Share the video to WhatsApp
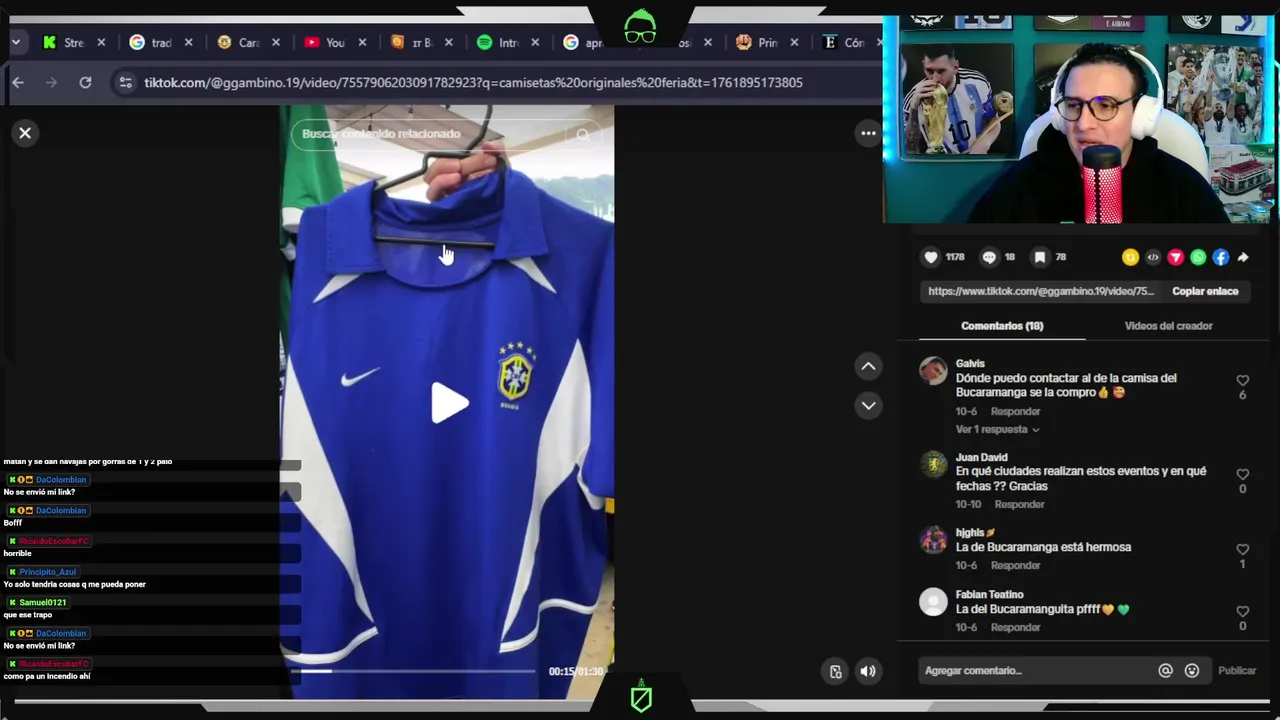 (1198, 257)
